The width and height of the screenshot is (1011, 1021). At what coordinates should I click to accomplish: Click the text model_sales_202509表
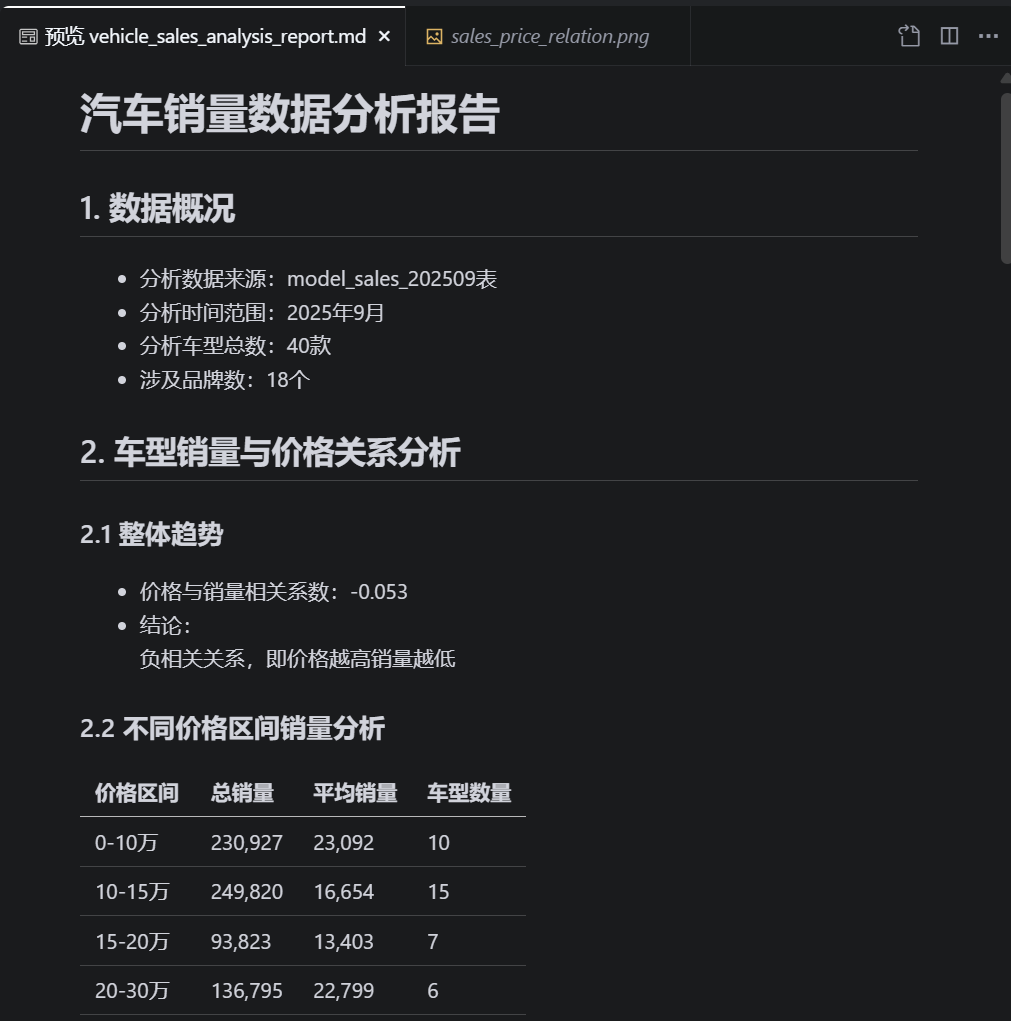coord(392,279)
